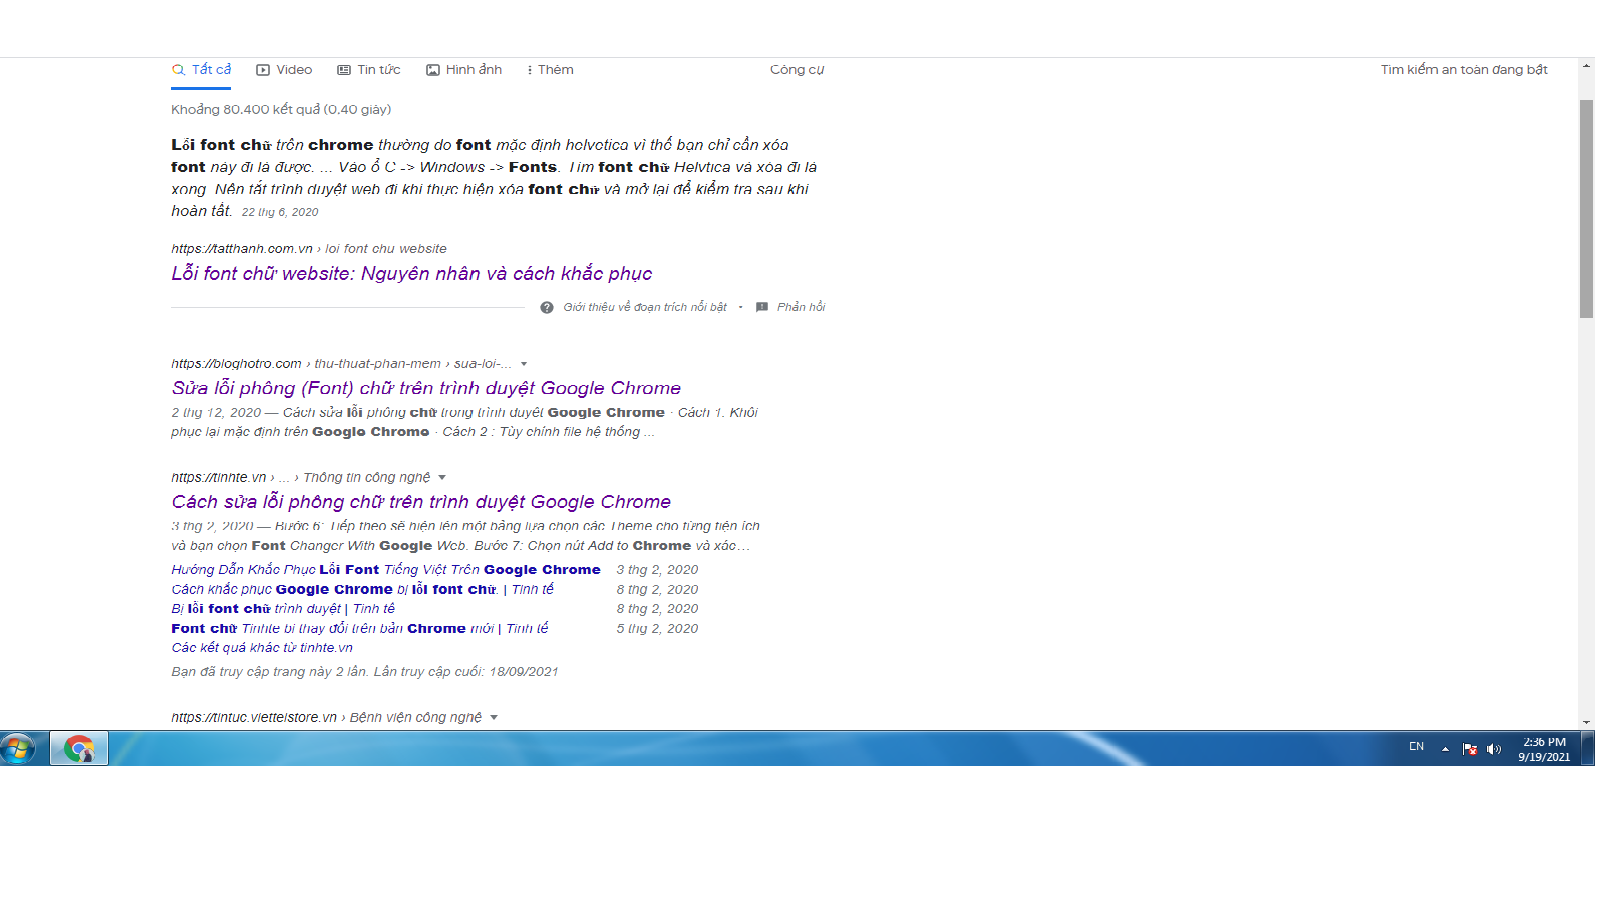Click the scrollbar up arrow

click(1586, 65)
